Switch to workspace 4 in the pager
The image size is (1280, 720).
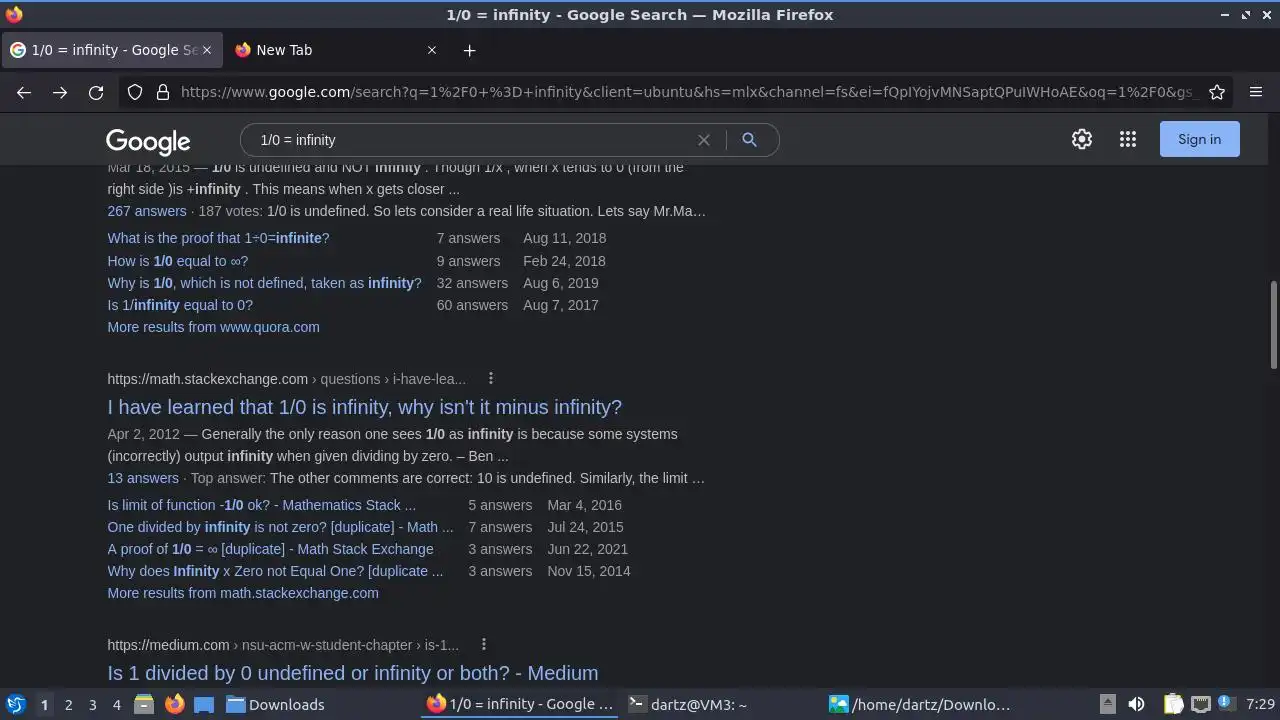[116, 705]
